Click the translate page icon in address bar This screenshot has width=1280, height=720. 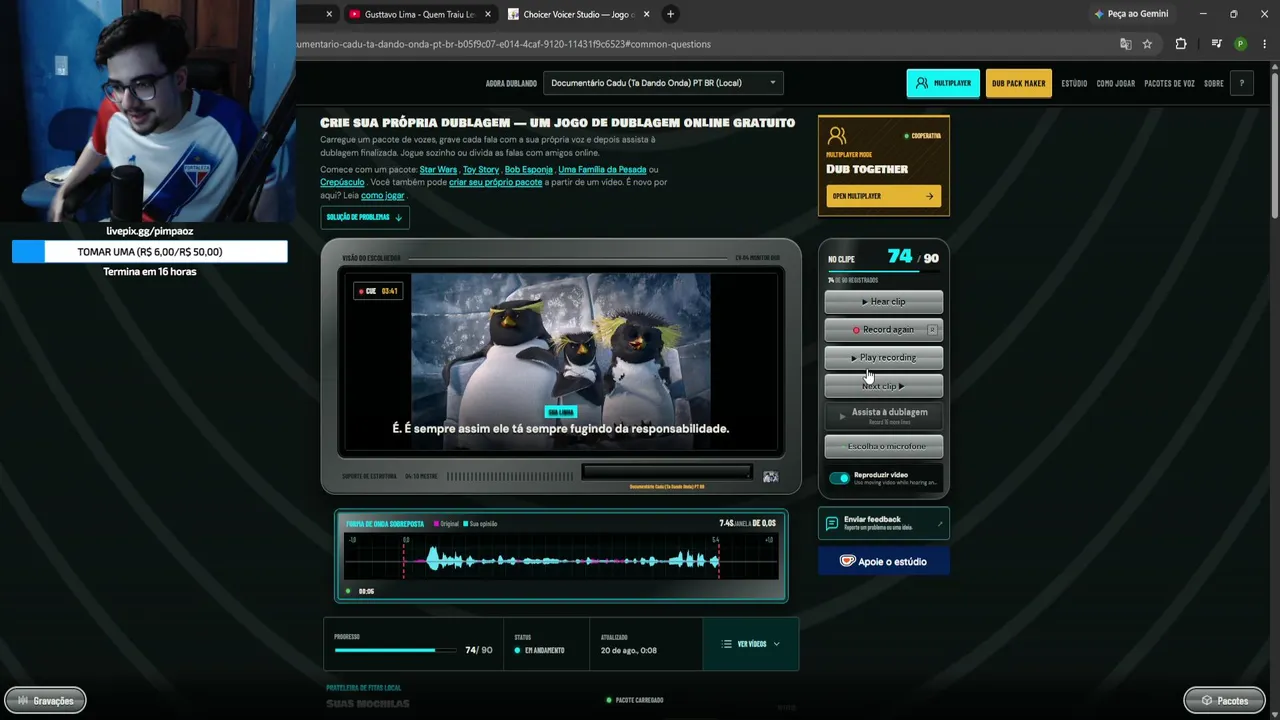click(1126, 44)
